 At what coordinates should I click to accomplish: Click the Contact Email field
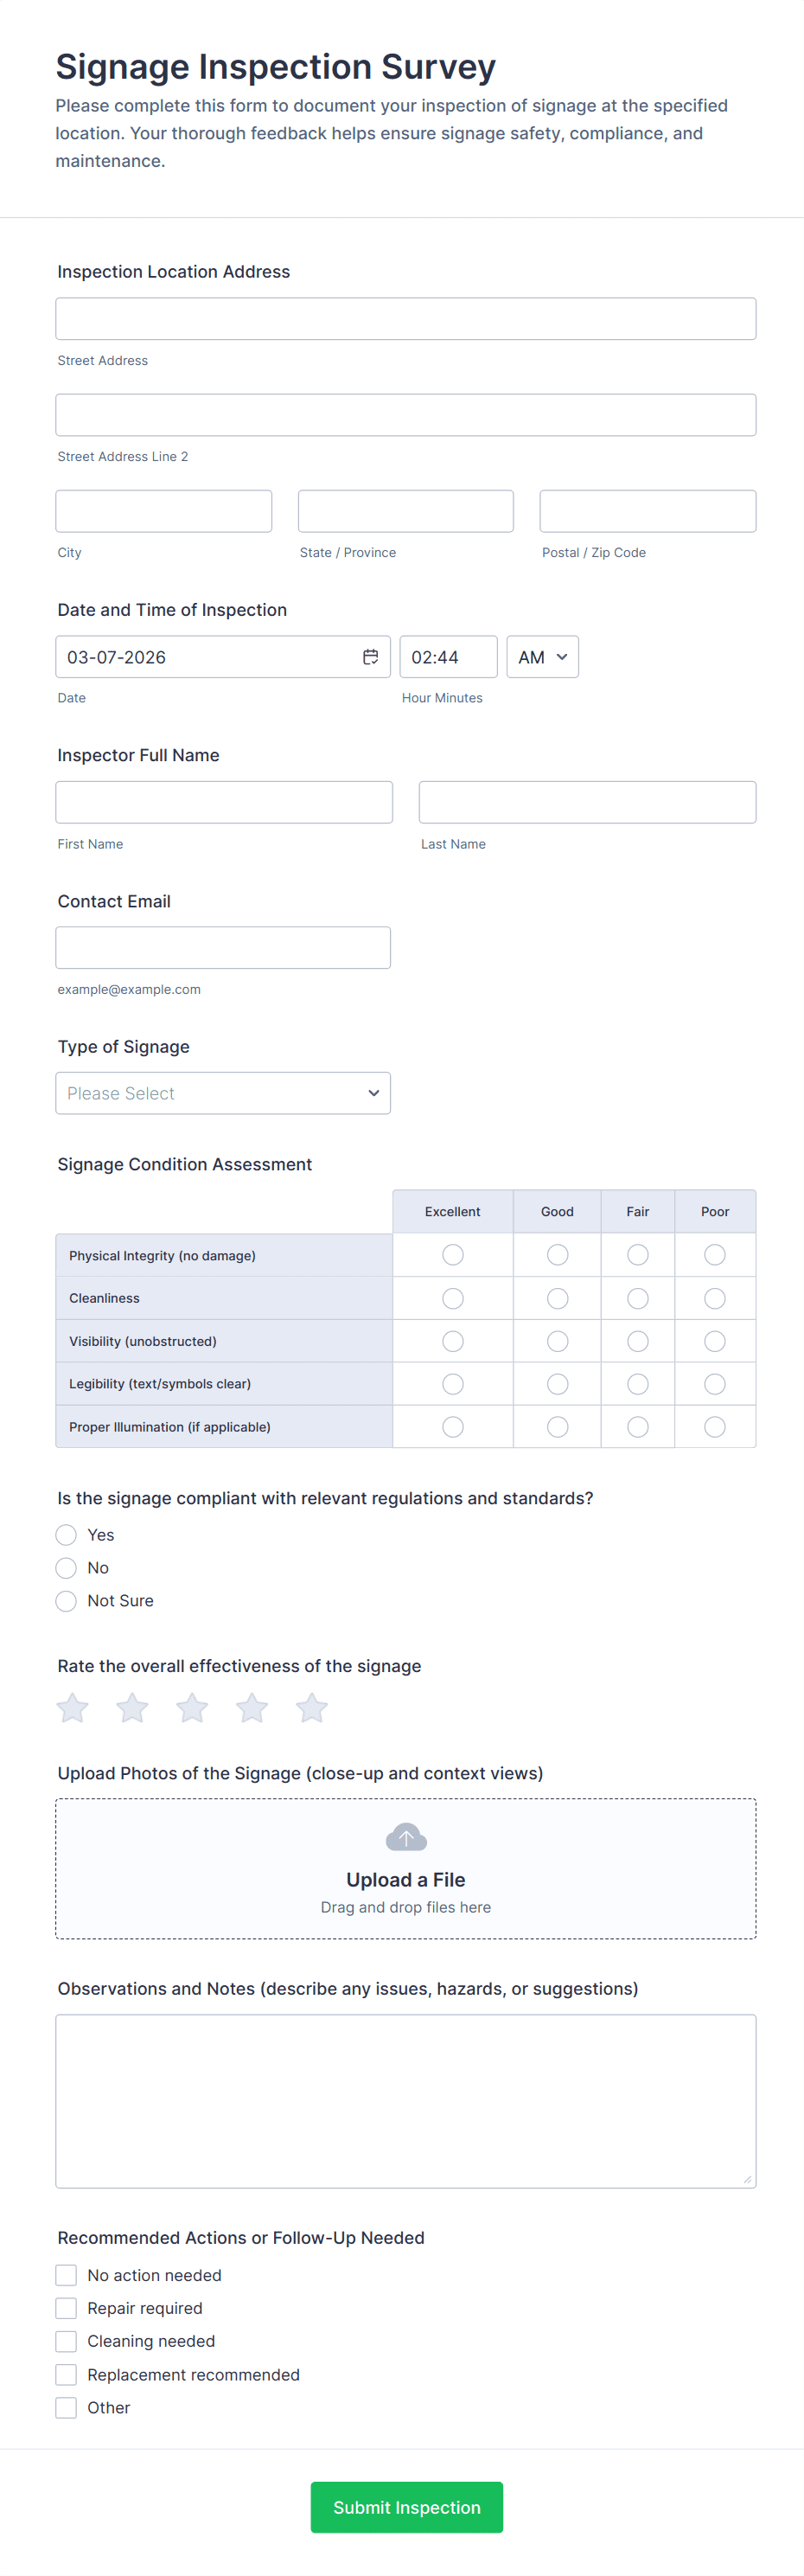223,947
